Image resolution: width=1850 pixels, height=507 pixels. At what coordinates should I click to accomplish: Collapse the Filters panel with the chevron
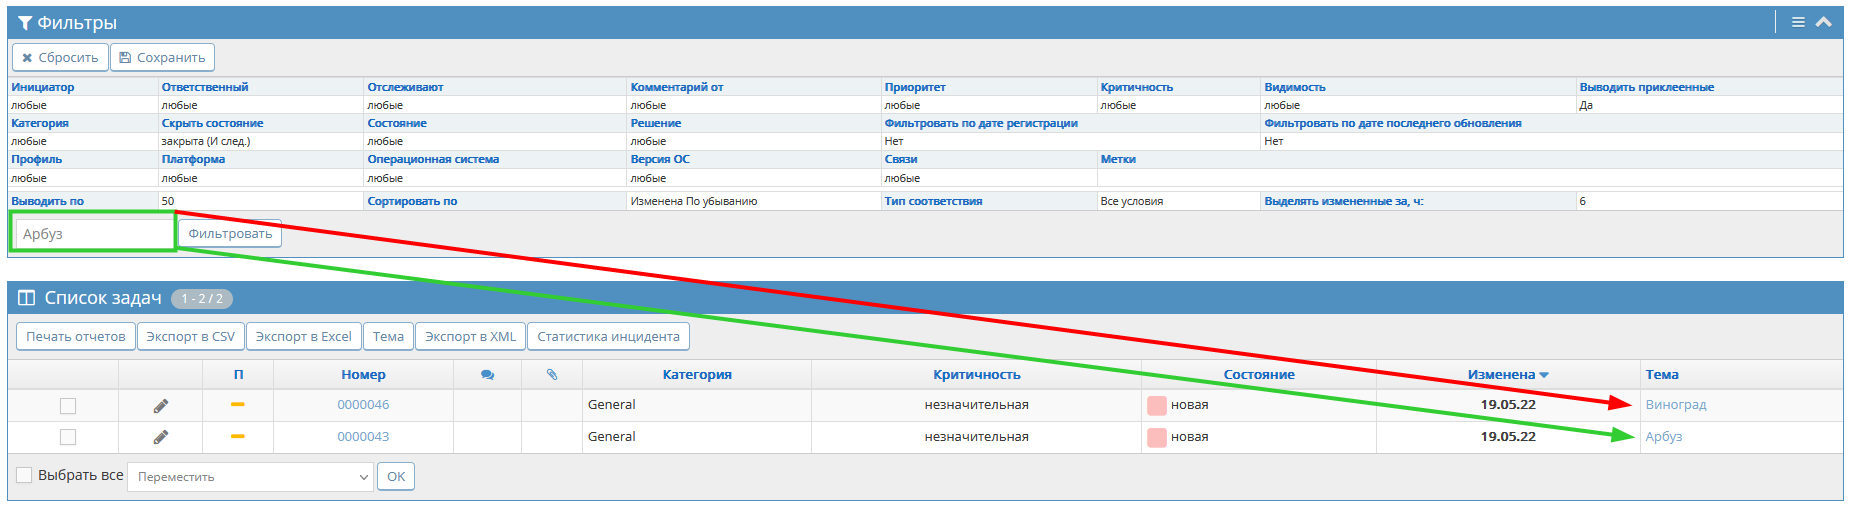tap(1824, 22)
